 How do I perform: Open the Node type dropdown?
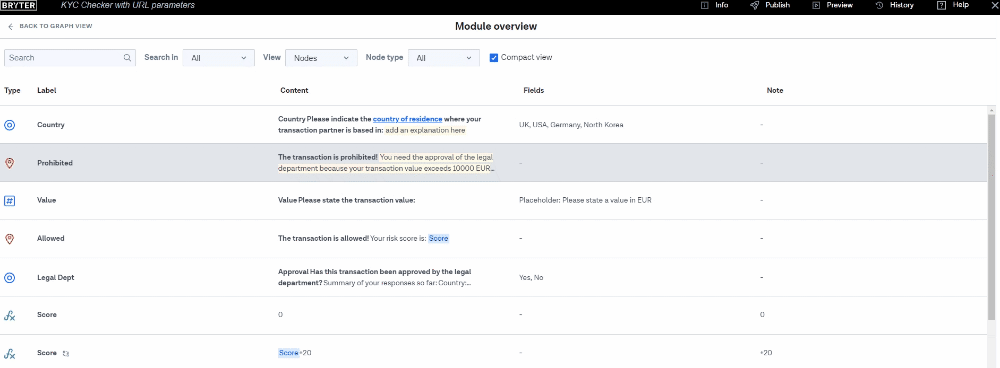[443, 57]
